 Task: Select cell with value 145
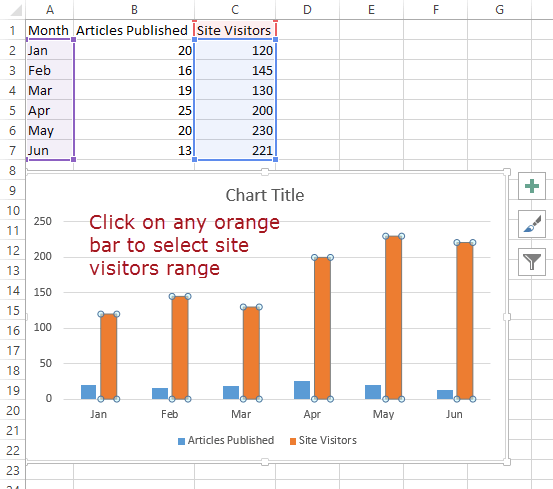point(235,70)
